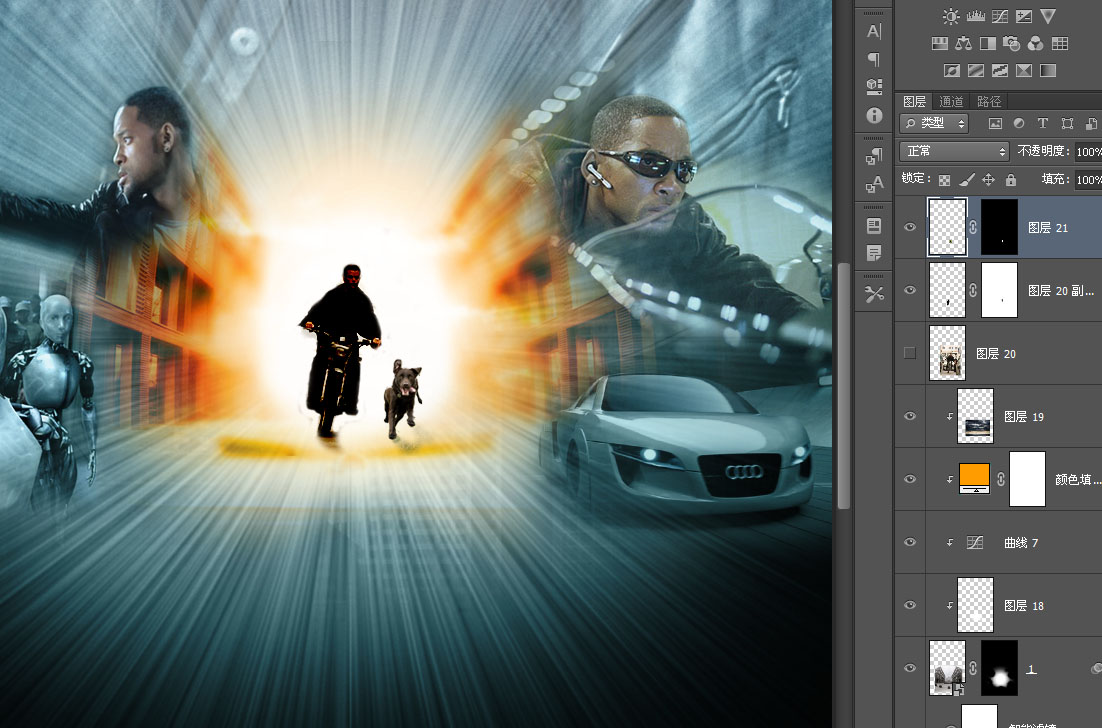Lock layer position

988,180
